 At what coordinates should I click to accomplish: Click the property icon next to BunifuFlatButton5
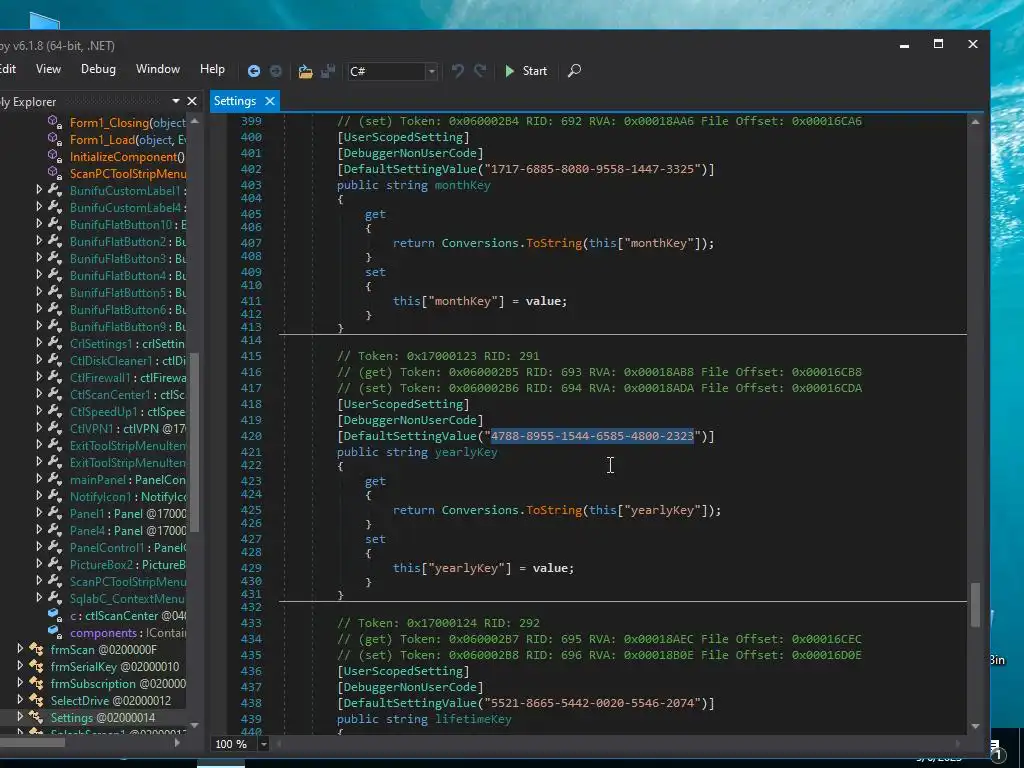click(x=55, y=292)
